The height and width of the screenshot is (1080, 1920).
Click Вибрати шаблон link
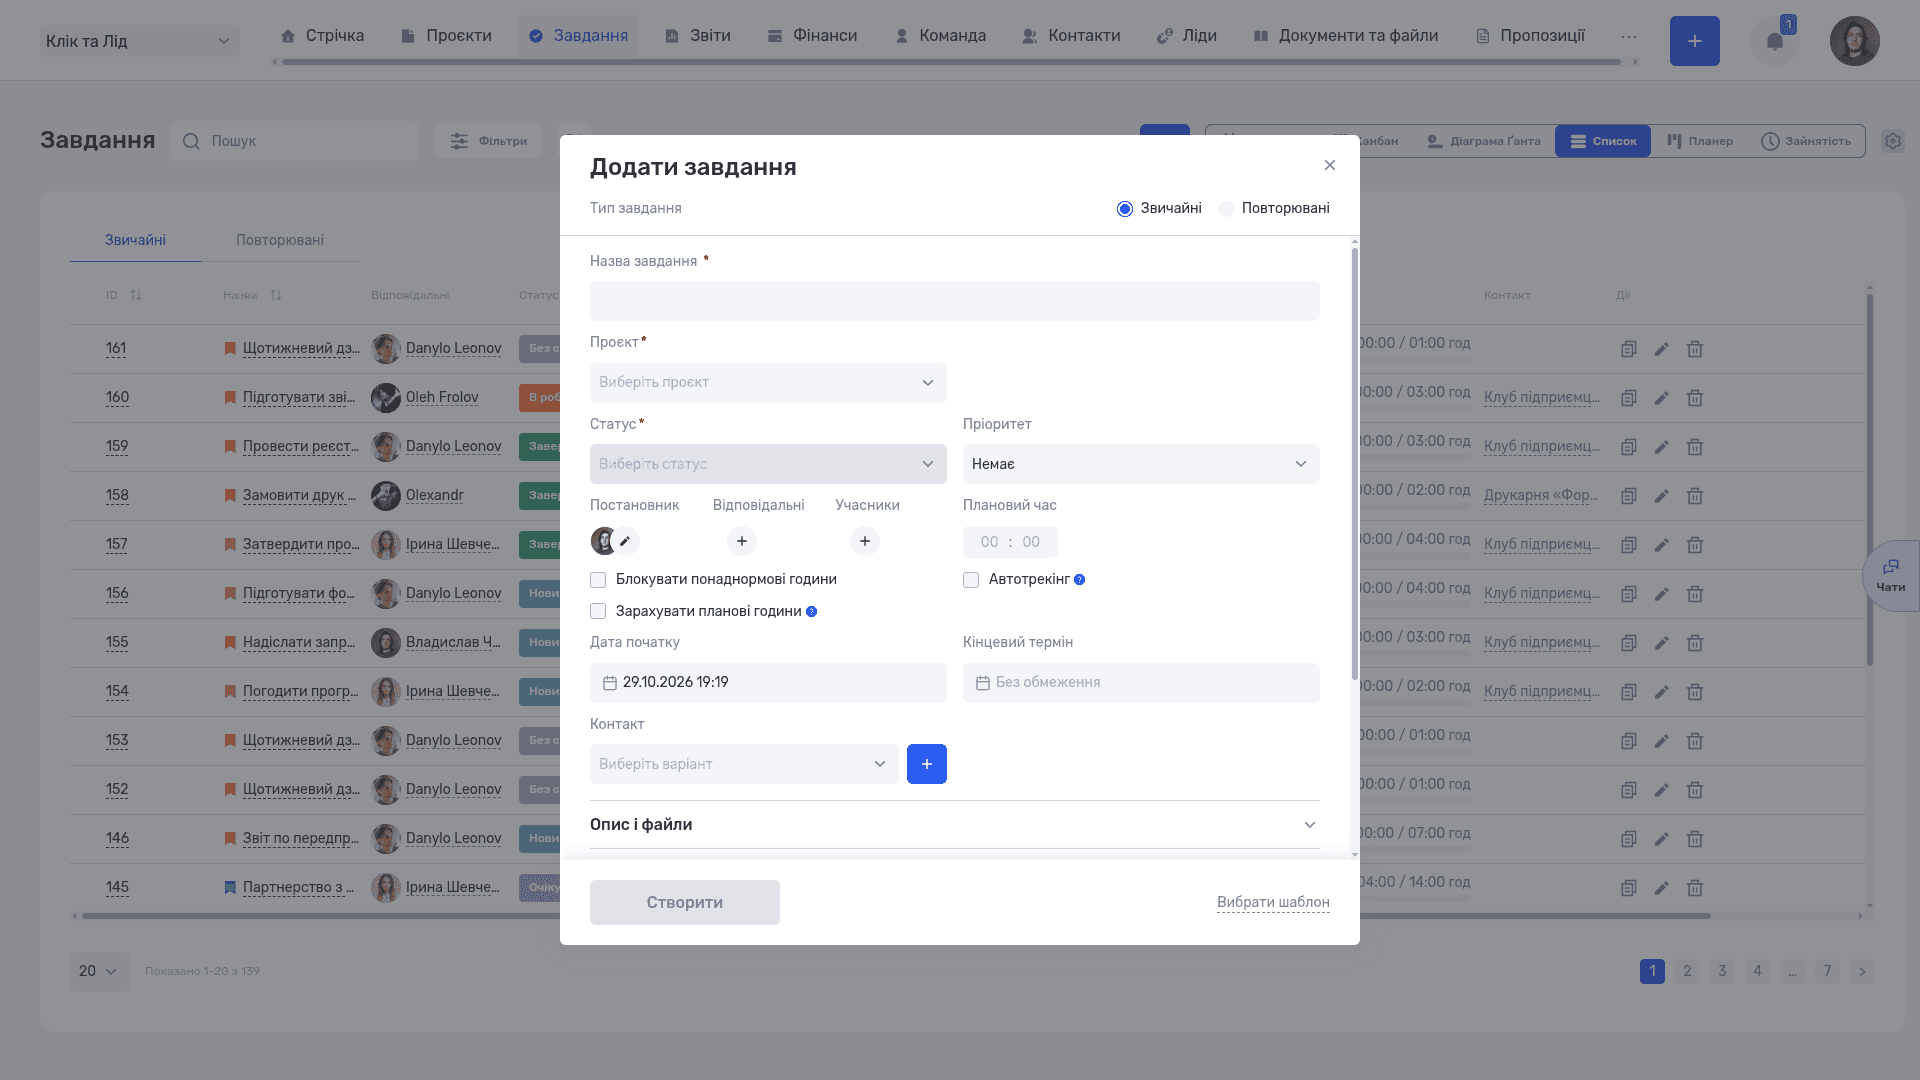pyautogui.click(x=1273, y=902)
